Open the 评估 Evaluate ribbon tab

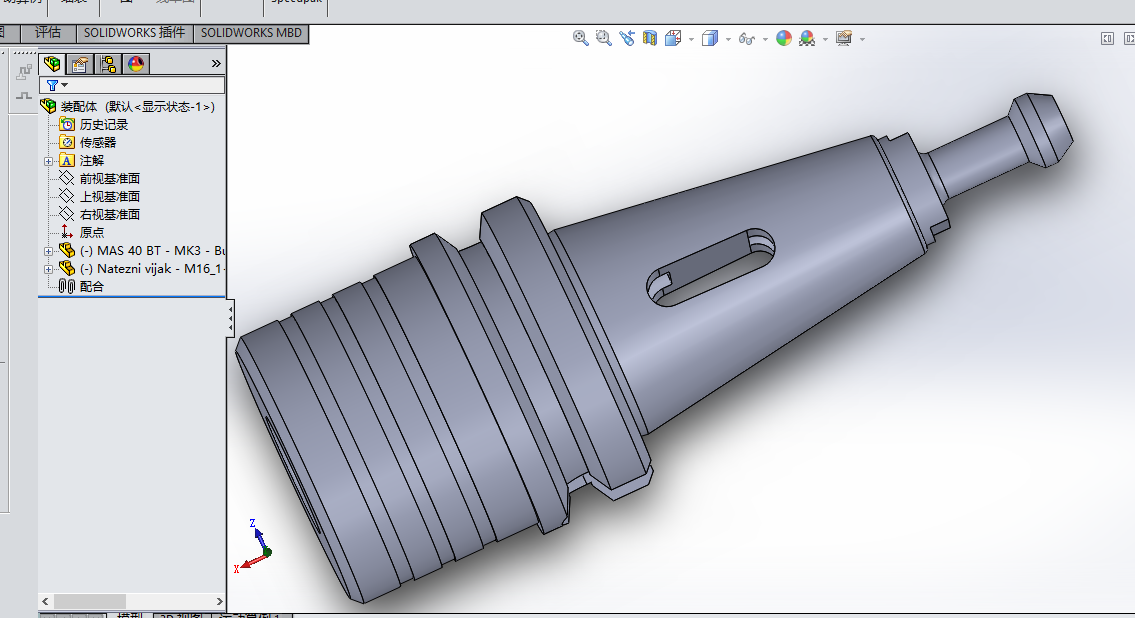[x=48, y=33]
